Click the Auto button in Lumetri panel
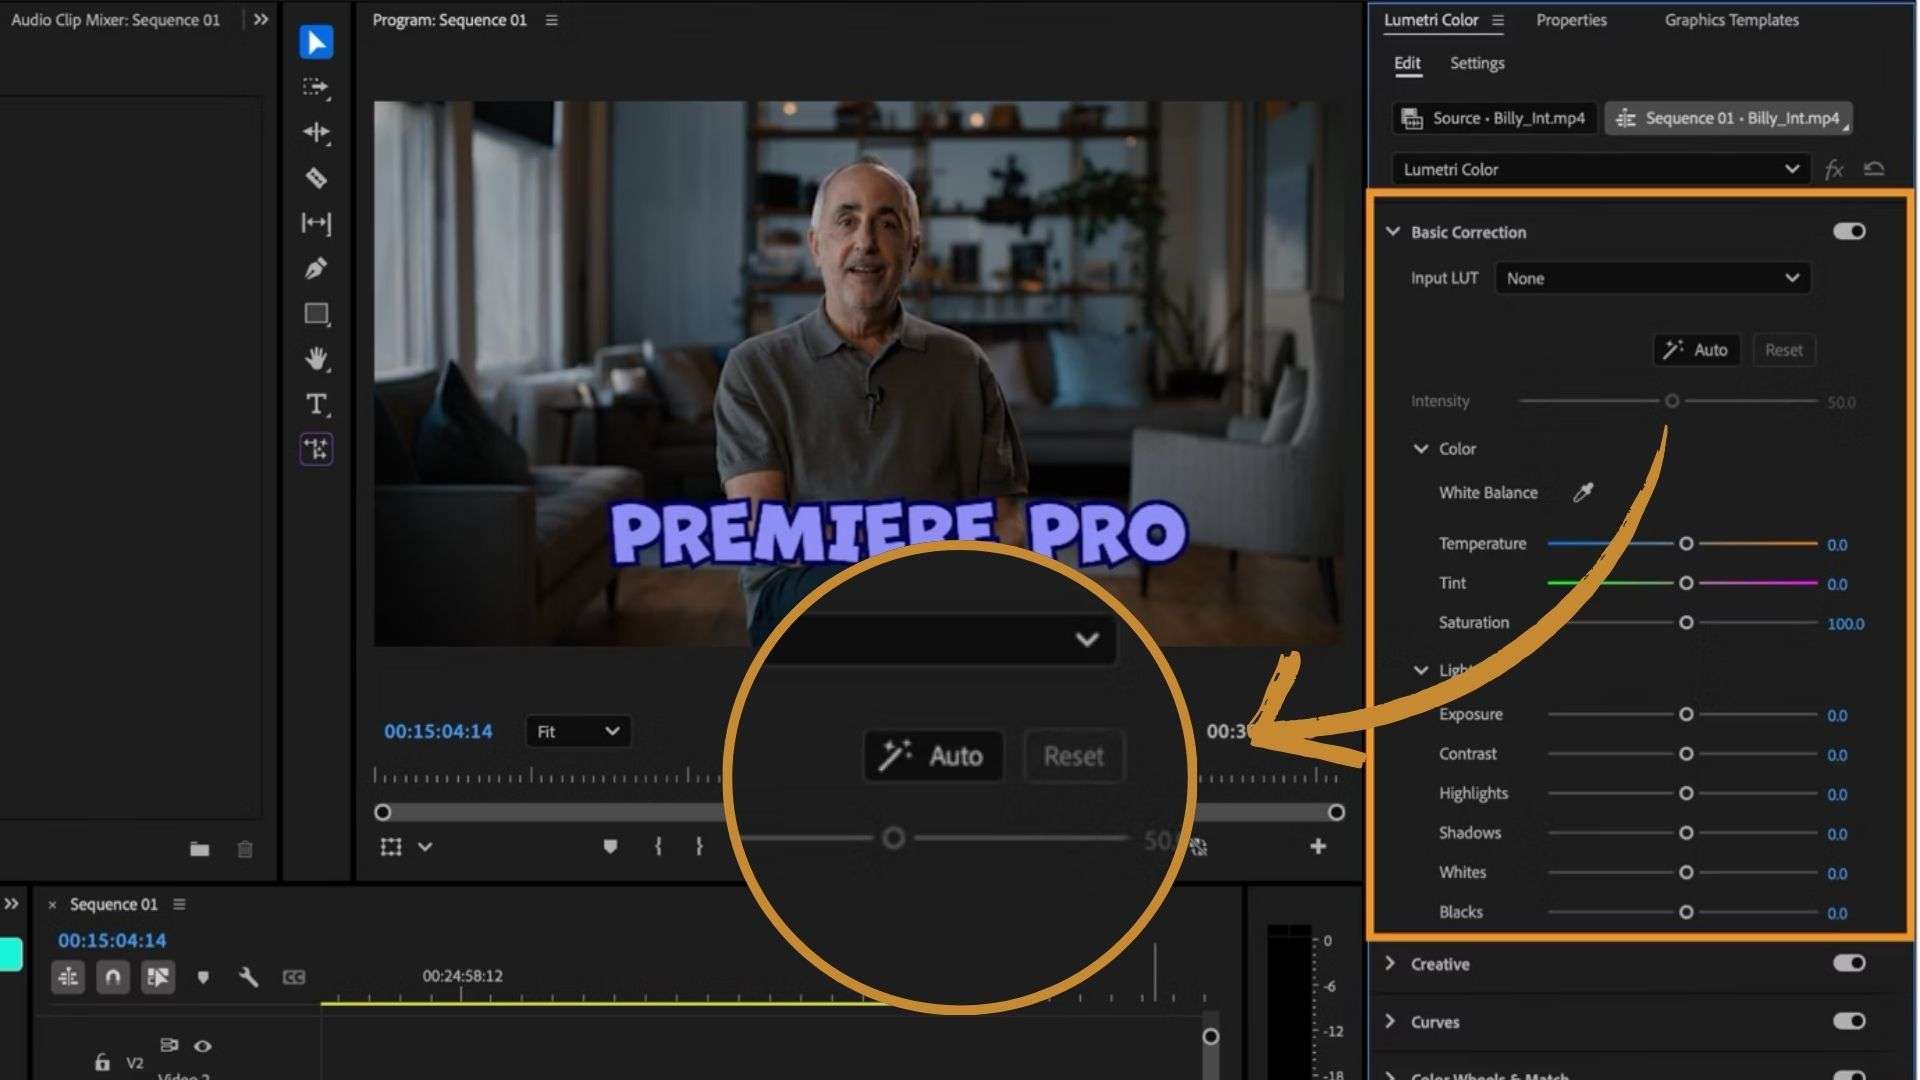Screen dimensions: 1920x1080 point(1696,350)
